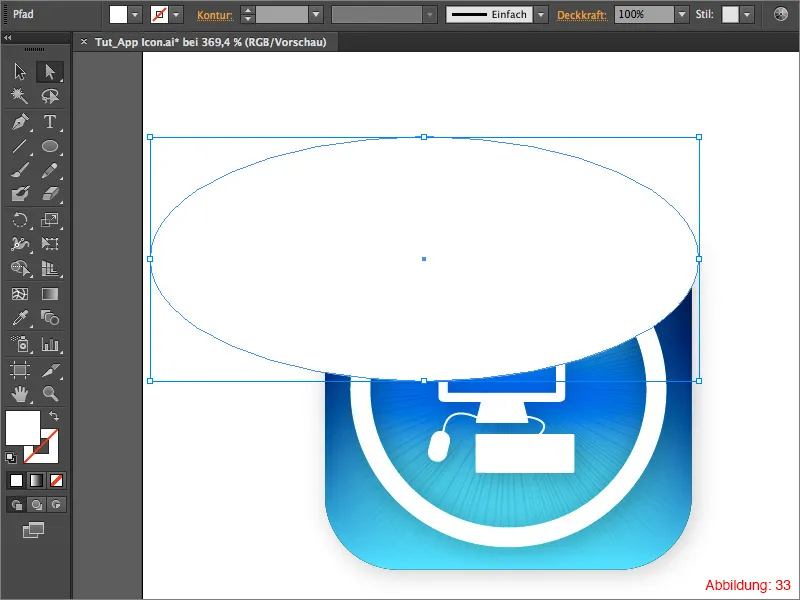
Task: Open the Stil dropdown arrow
Action: click(747, 15)
